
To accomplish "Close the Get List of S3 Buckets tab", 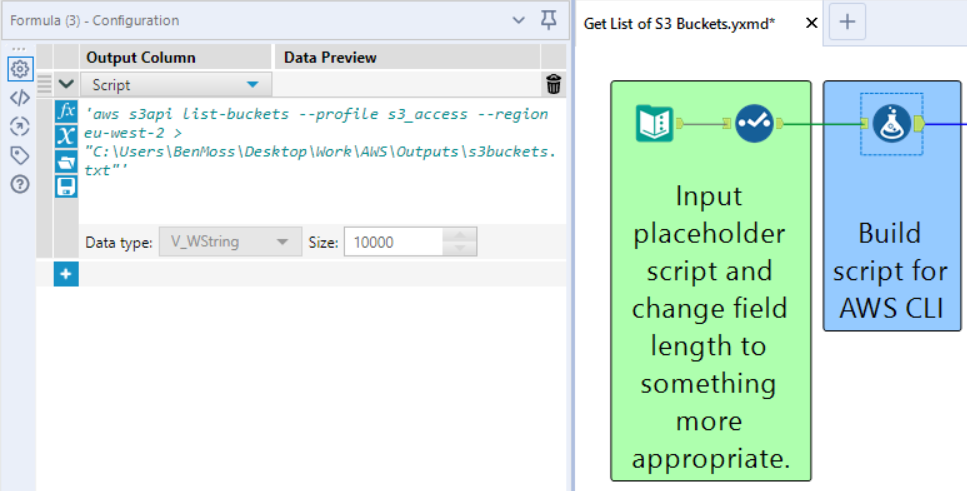I will click(812, 23).
